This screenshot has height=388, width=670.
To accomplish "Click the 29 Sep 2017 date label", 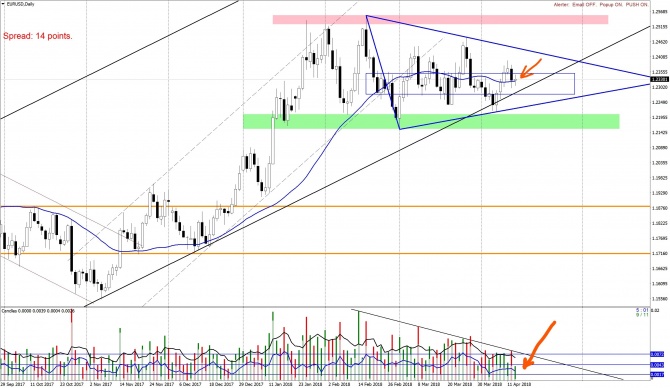I will click(12, 384).
